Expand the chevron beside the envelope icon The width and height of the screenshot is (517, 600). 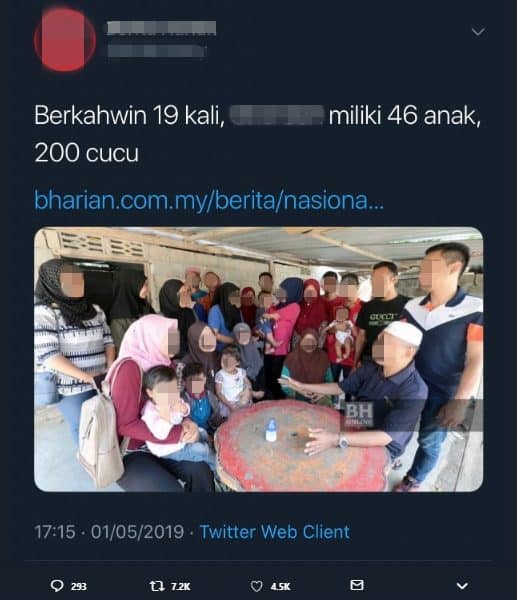(462, 586)
